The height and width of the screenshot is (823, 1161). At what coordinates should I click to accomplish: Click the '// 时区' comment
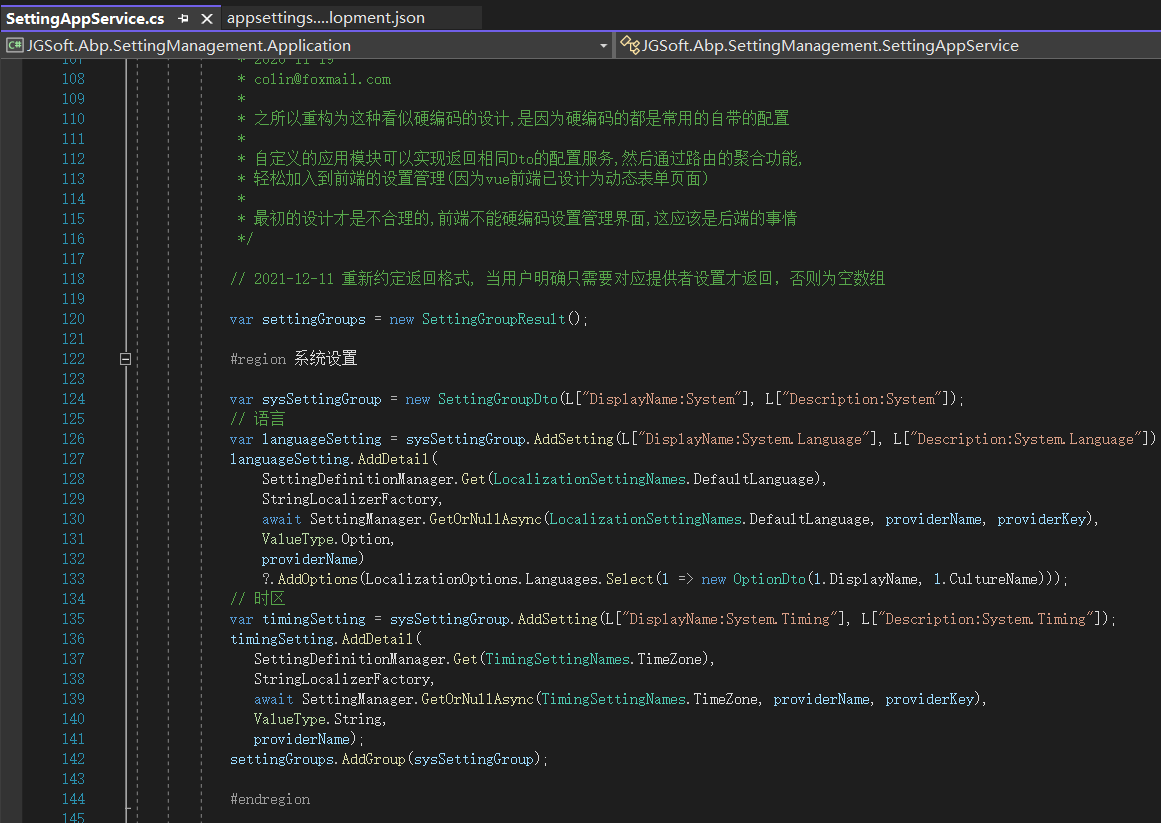coord(258,599)
